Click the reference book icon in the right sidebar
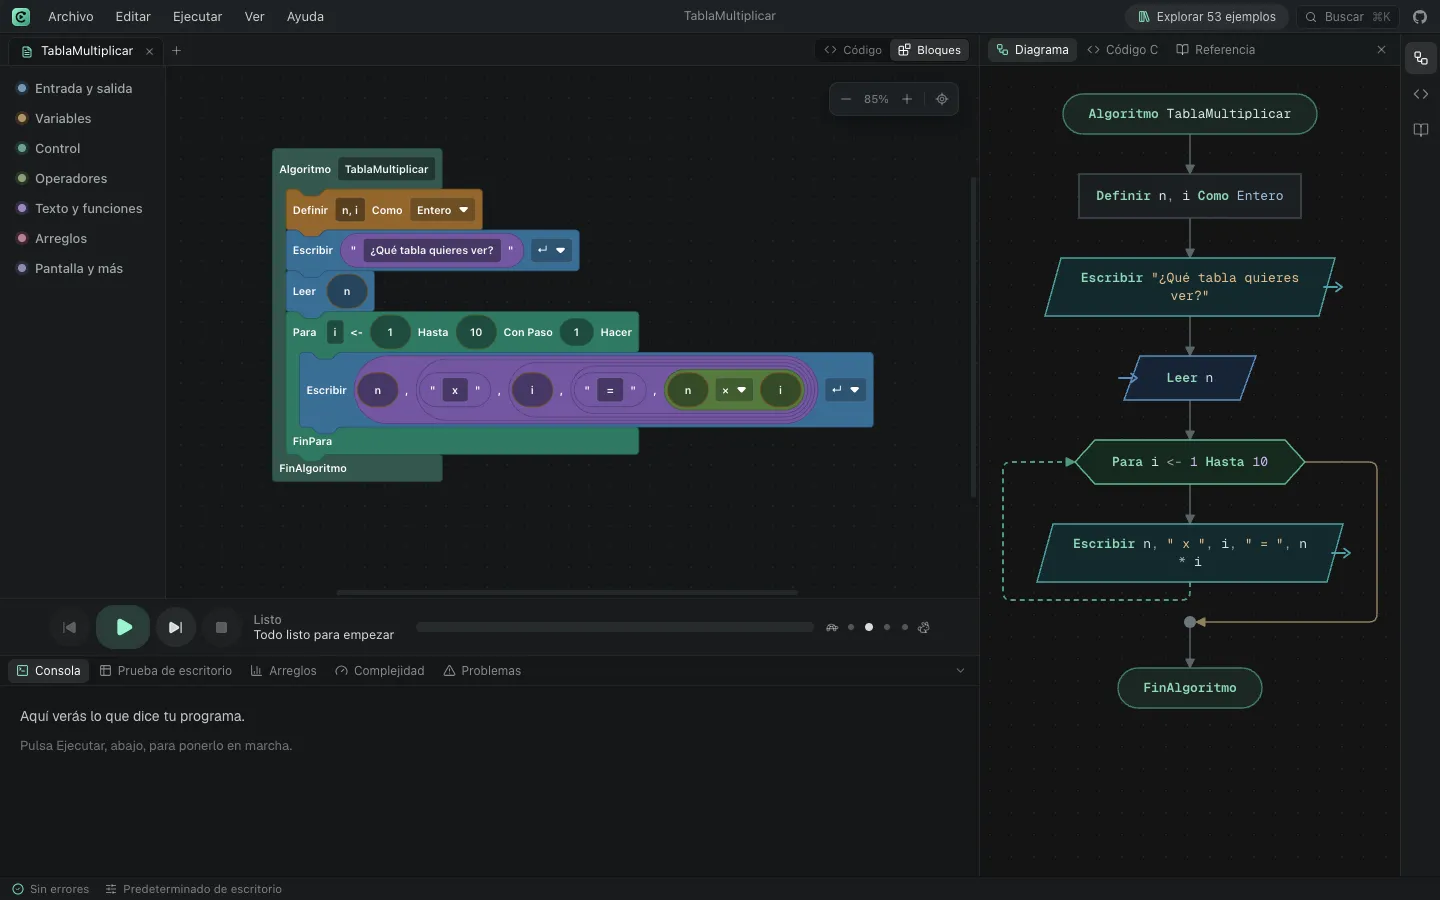 coord(1421,130)
